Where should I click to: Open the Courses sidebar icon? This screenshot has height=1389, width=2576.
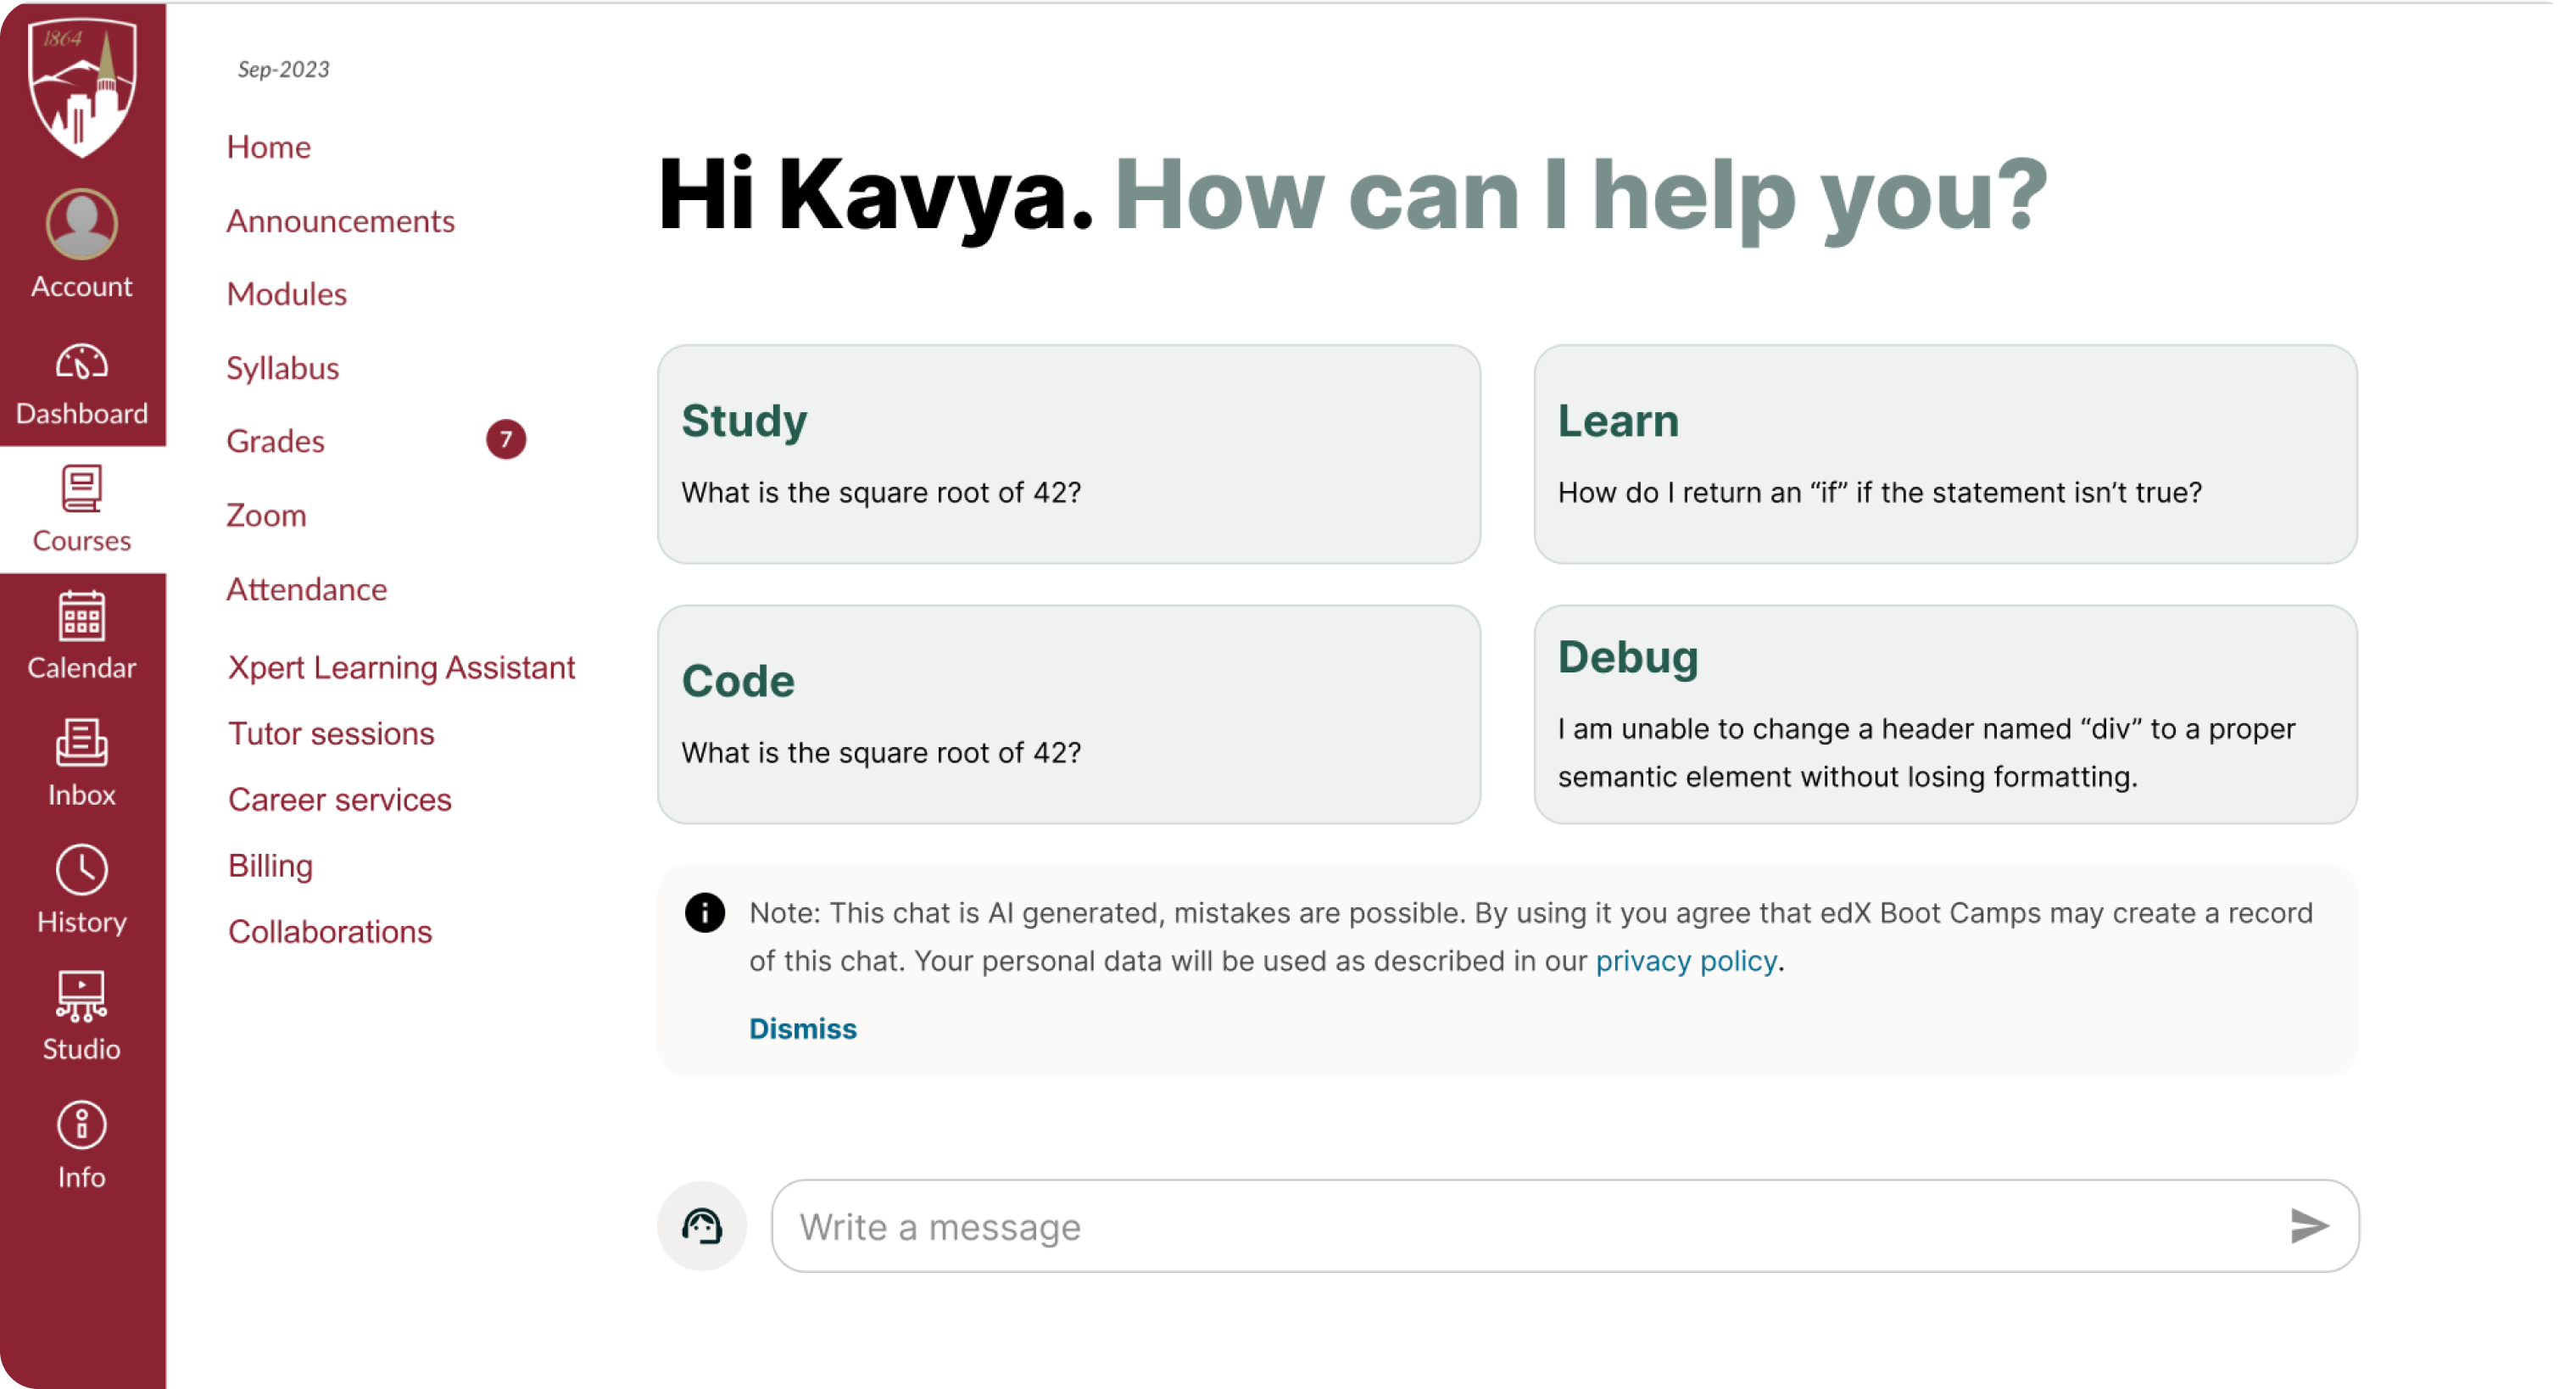pos(82,489)
